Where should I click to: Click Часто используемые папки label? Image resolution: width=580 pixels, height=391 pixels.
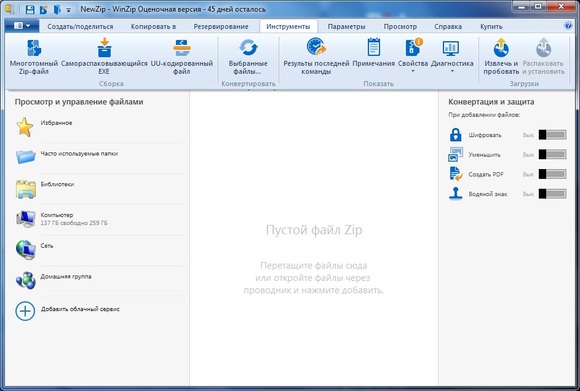(79, 154)
